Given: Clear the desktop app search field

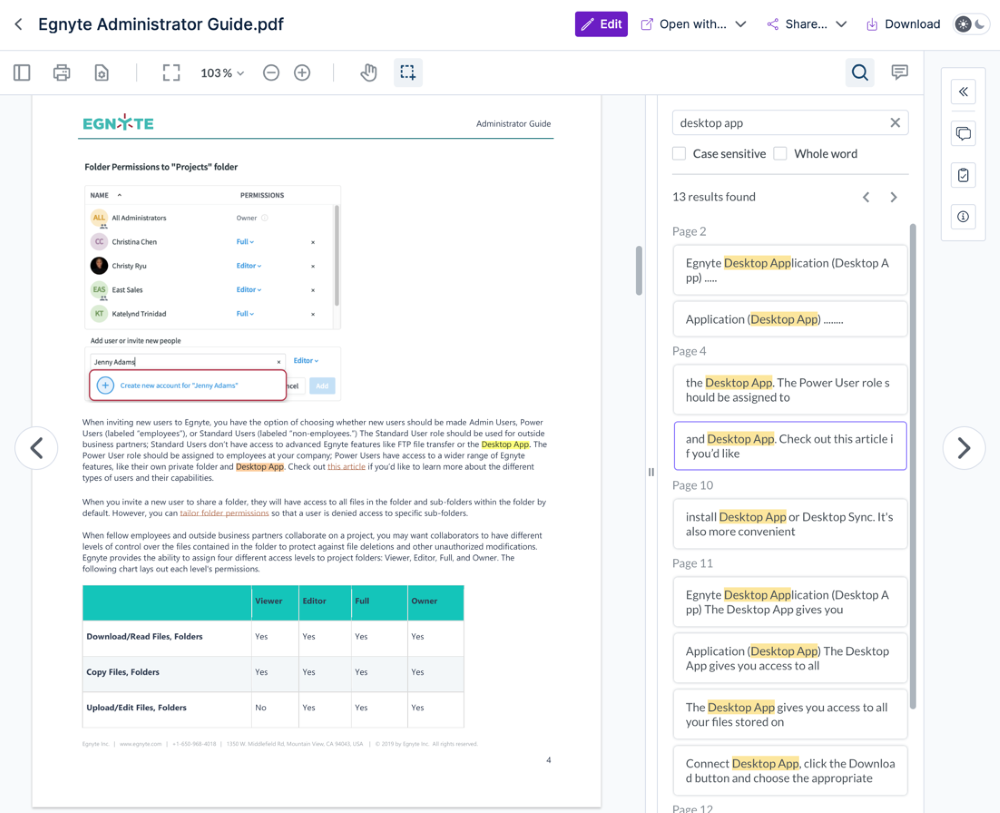Looking at the screenshot, I should pyautogui.click(x=895, y=122).
